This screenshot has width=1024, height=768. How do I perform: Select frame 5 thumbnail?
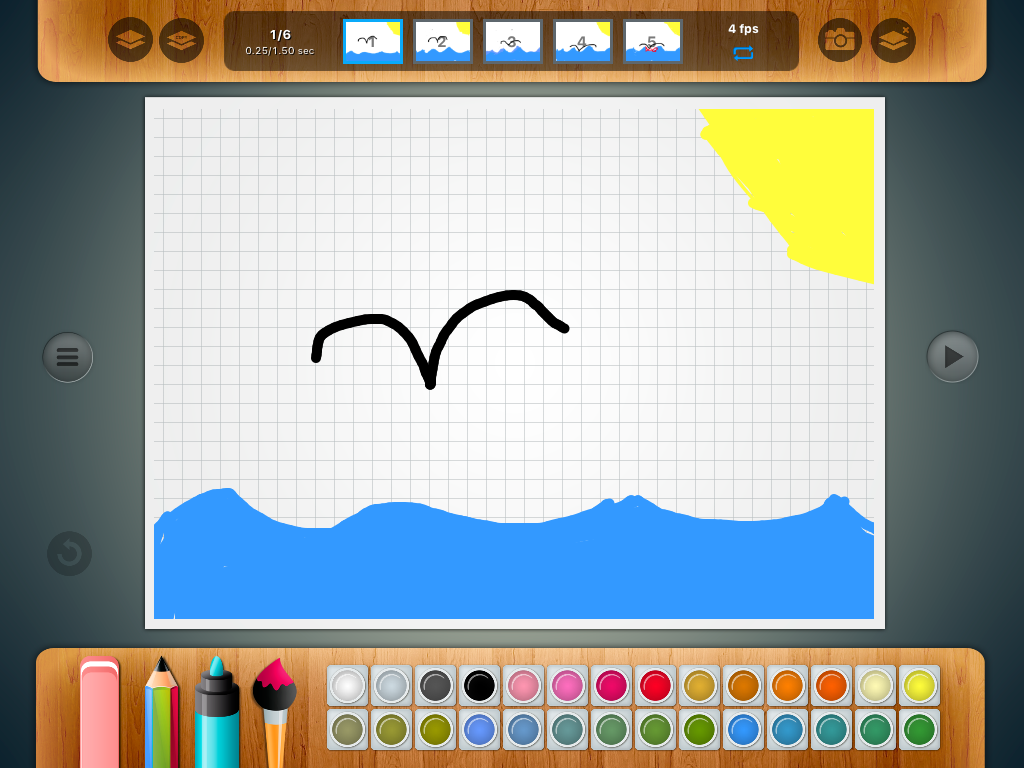coord(652,41)
